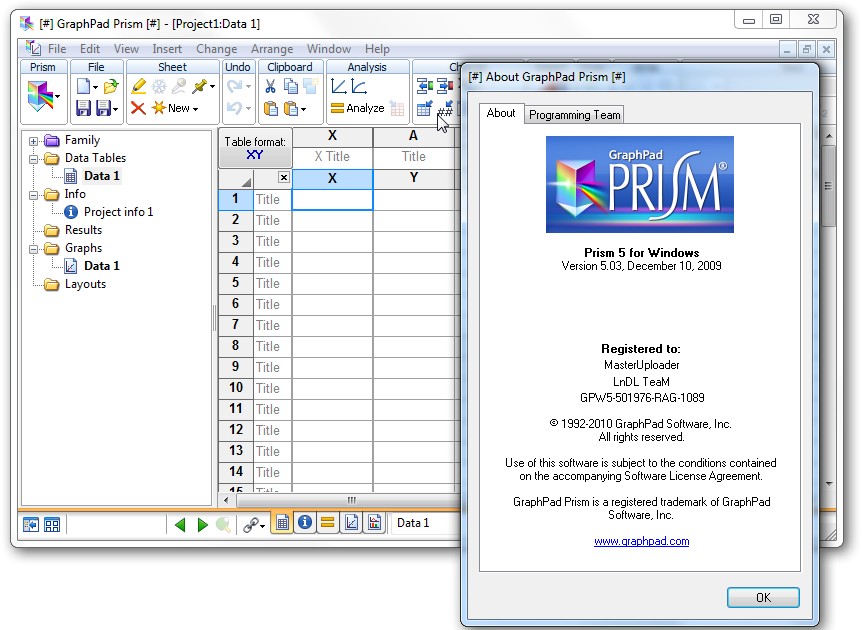Click row 1 Title cell
Screen dimensions: 862x630
coord(272,200)
